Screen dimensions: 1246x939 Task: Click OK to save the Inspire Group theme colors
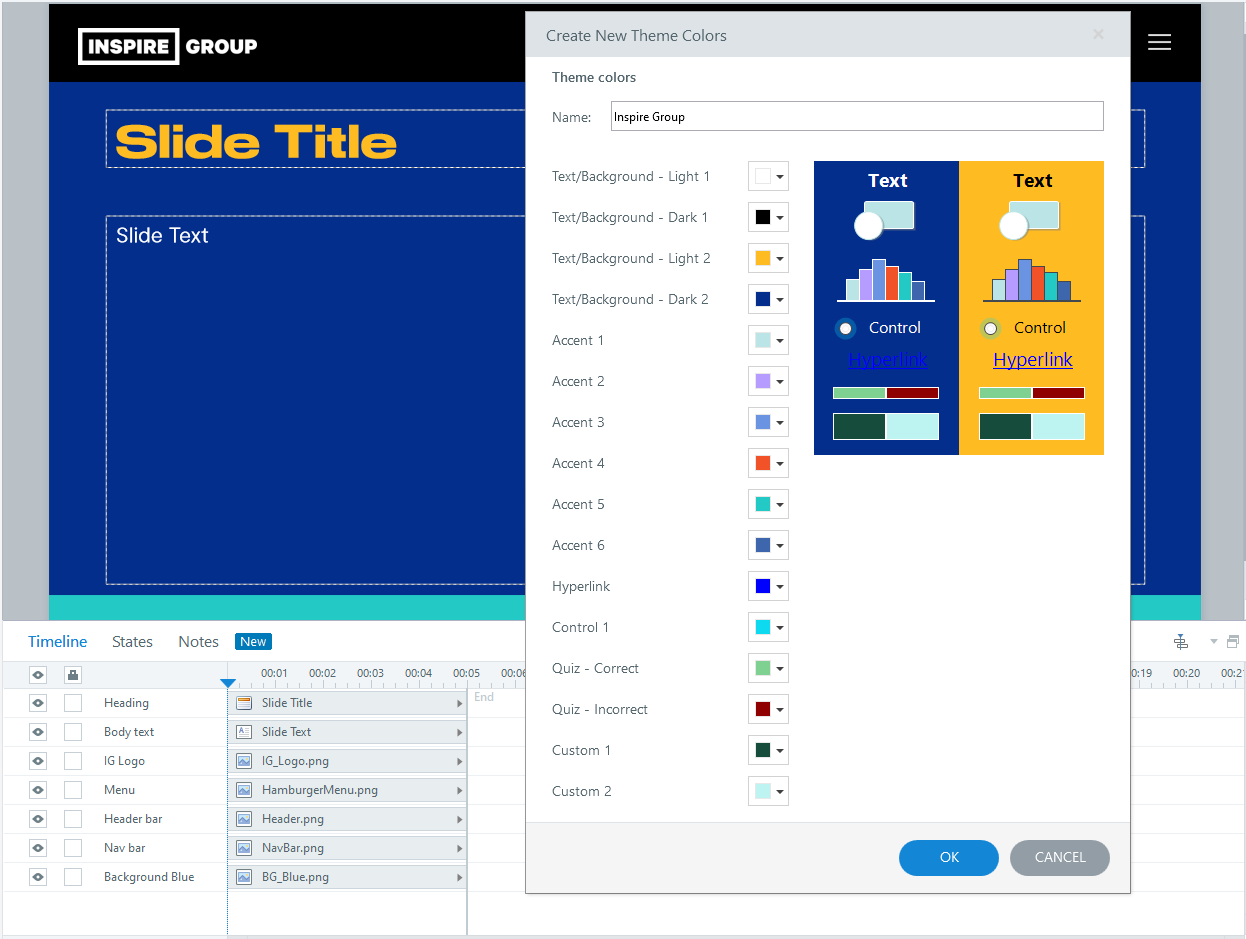click(948, 857)
